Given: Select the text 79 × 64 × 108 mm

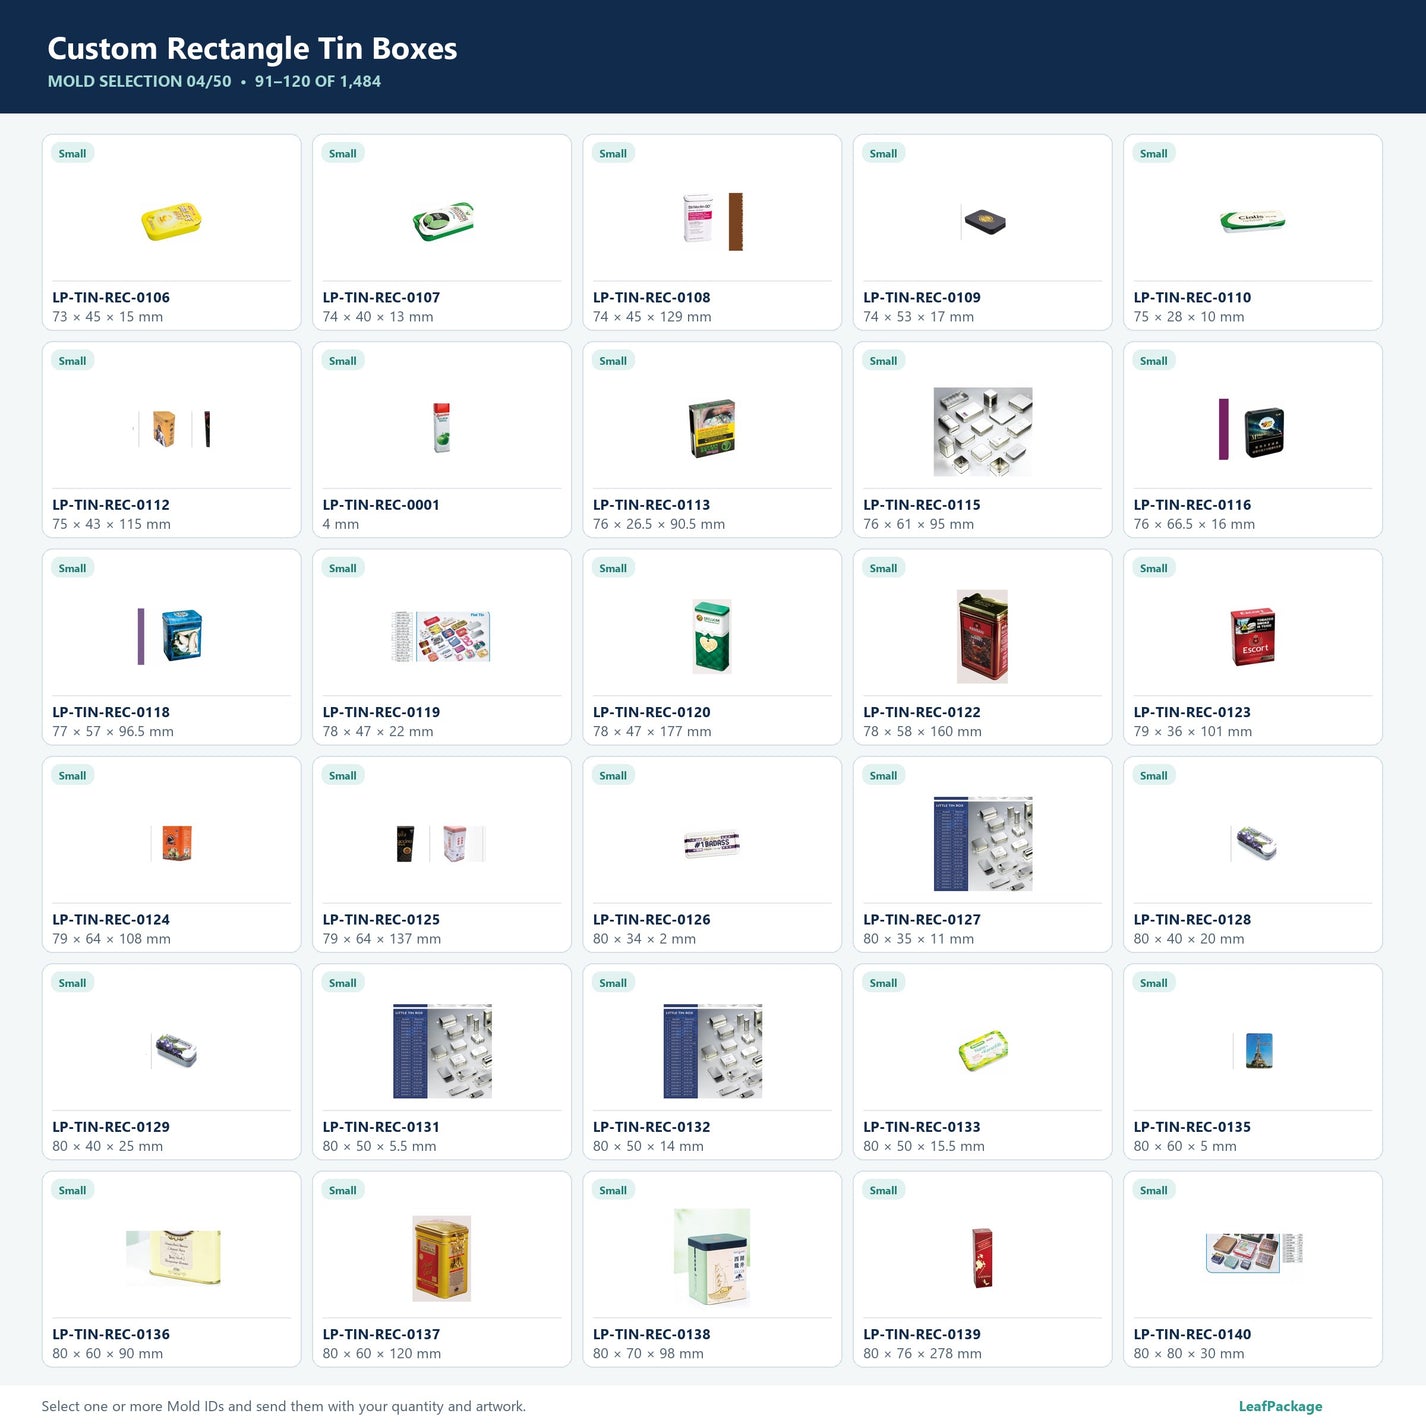Looking at the screenshot, I should [x=111, y=939].
